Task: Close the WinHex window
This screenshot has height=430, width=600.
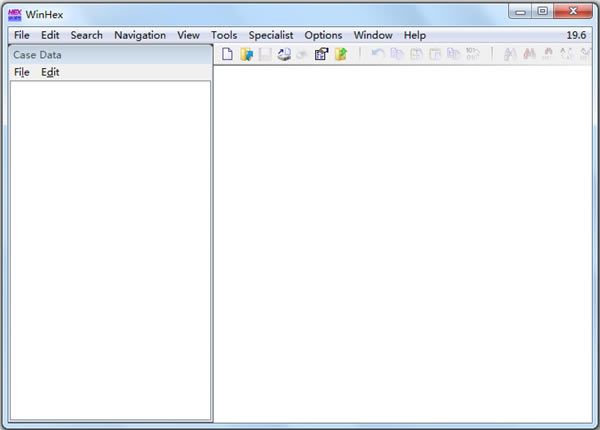Action: tap(573, 11)
